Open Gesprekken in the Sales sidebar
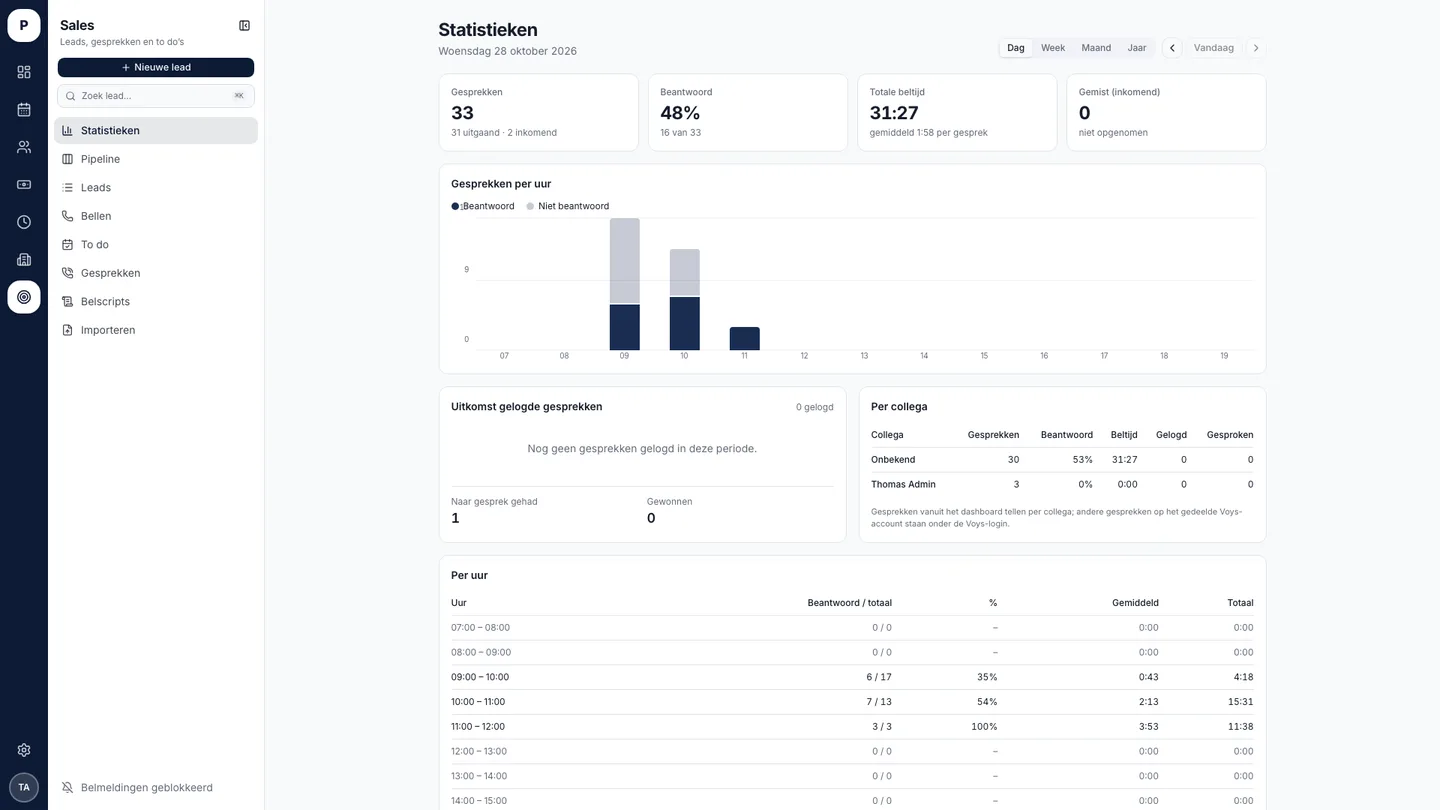 (x=156, y=273)
